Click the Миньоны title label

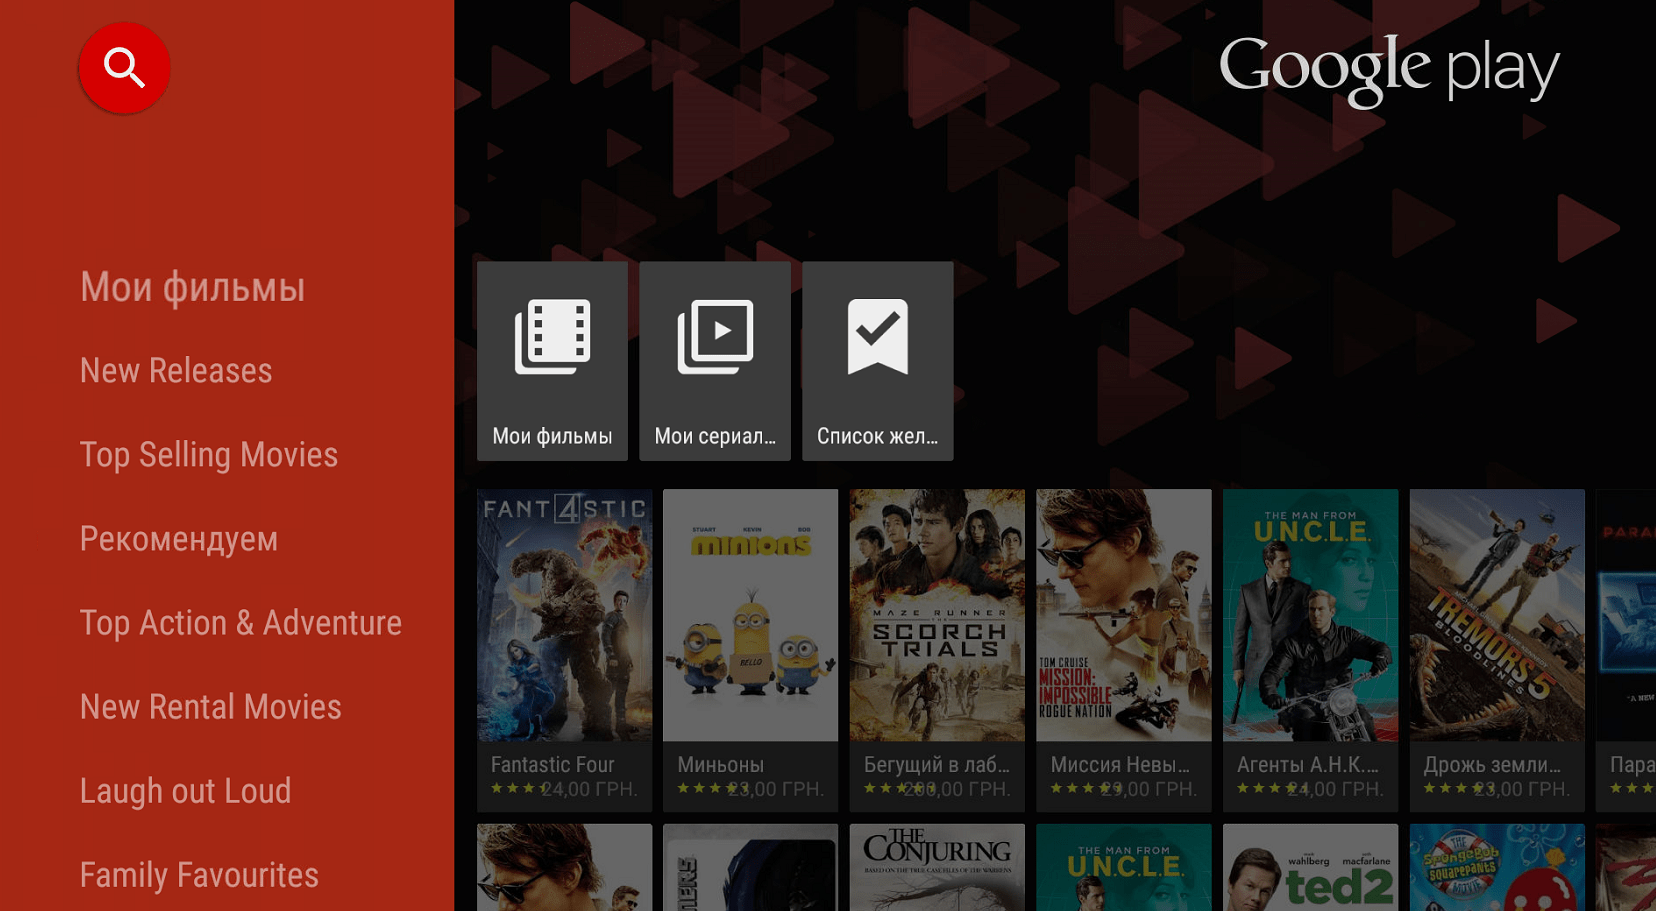point(721,765)
